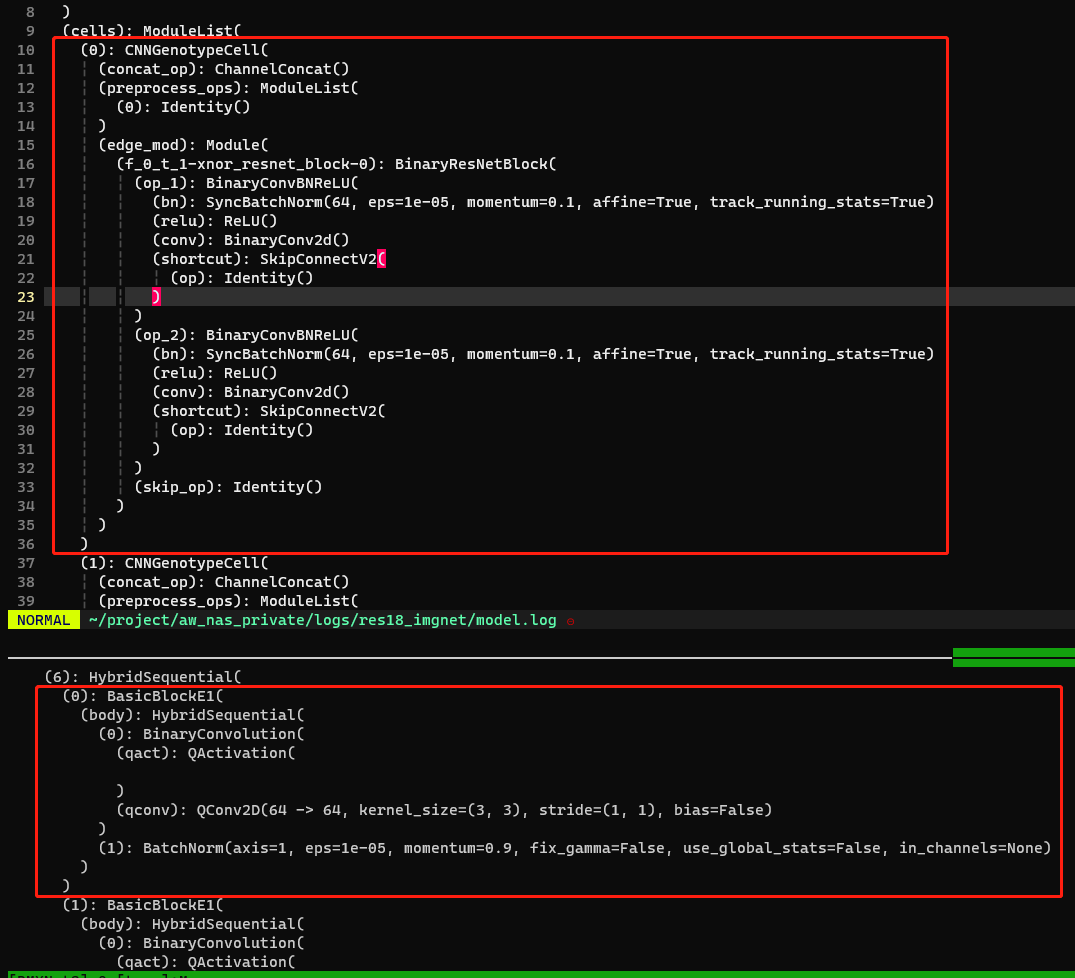The width and height of the screenshot is (1075, 978).
Task: Click '(op_1): BinaryConvBNReLU('
Action: click(246, 183)
